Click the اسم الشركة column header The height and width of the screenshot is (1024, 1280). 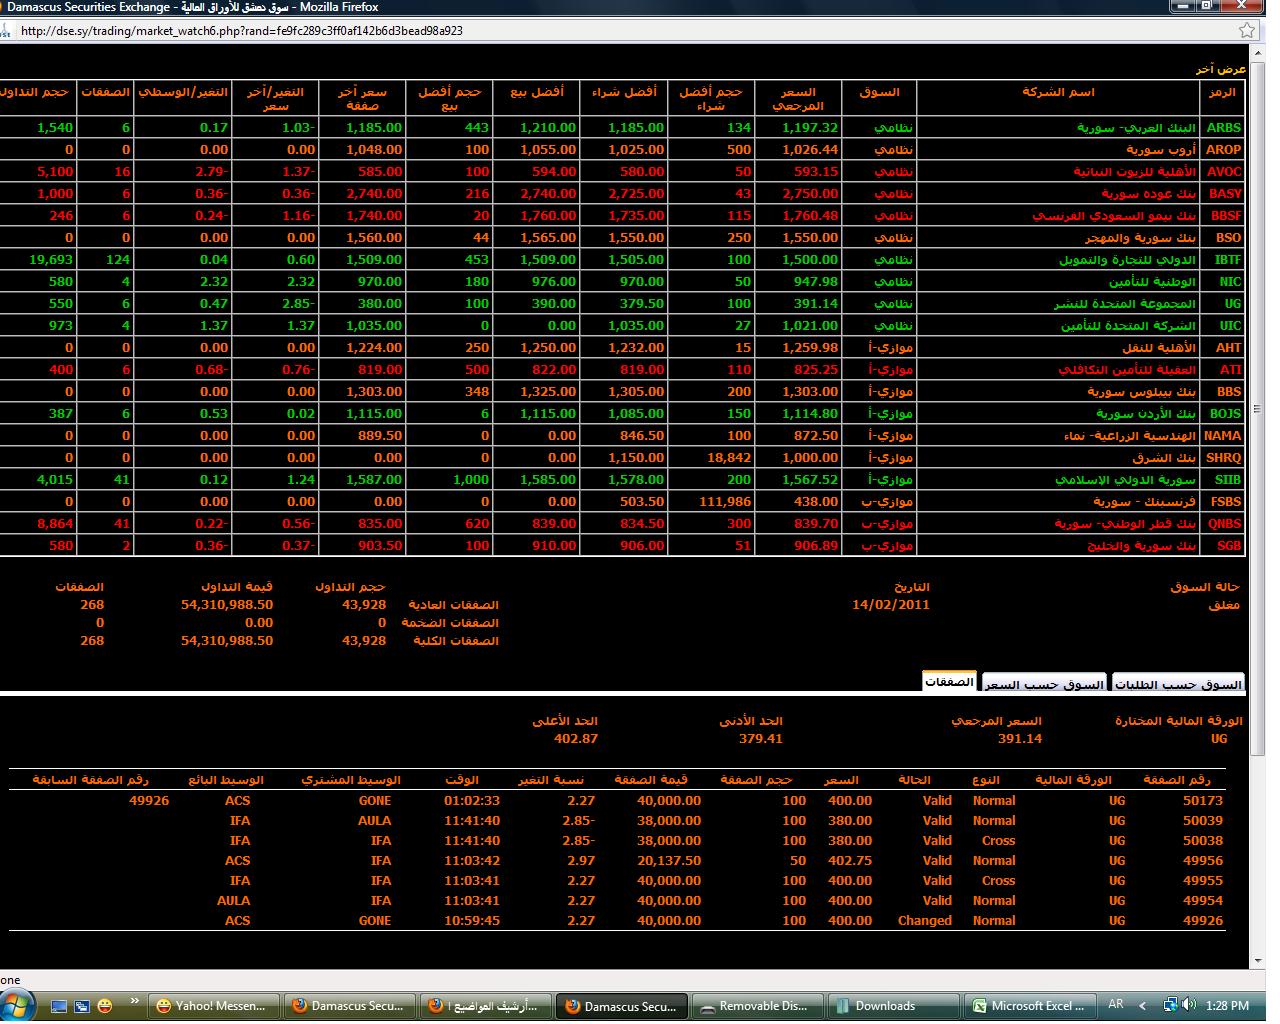[1058, 92]
